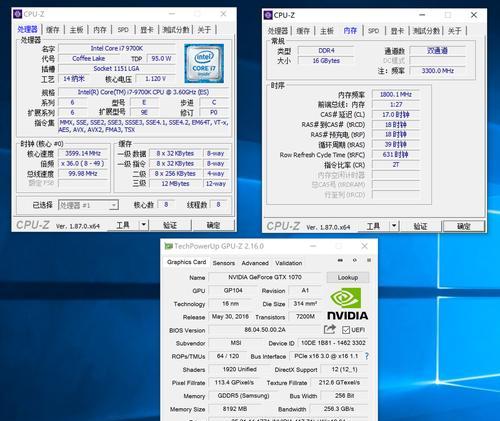Image resolution: width=500 pixels, height=421 pixels.
Task: Open 测试分数 tab in left CPU-Z
Action: click(x=176, y=30)
